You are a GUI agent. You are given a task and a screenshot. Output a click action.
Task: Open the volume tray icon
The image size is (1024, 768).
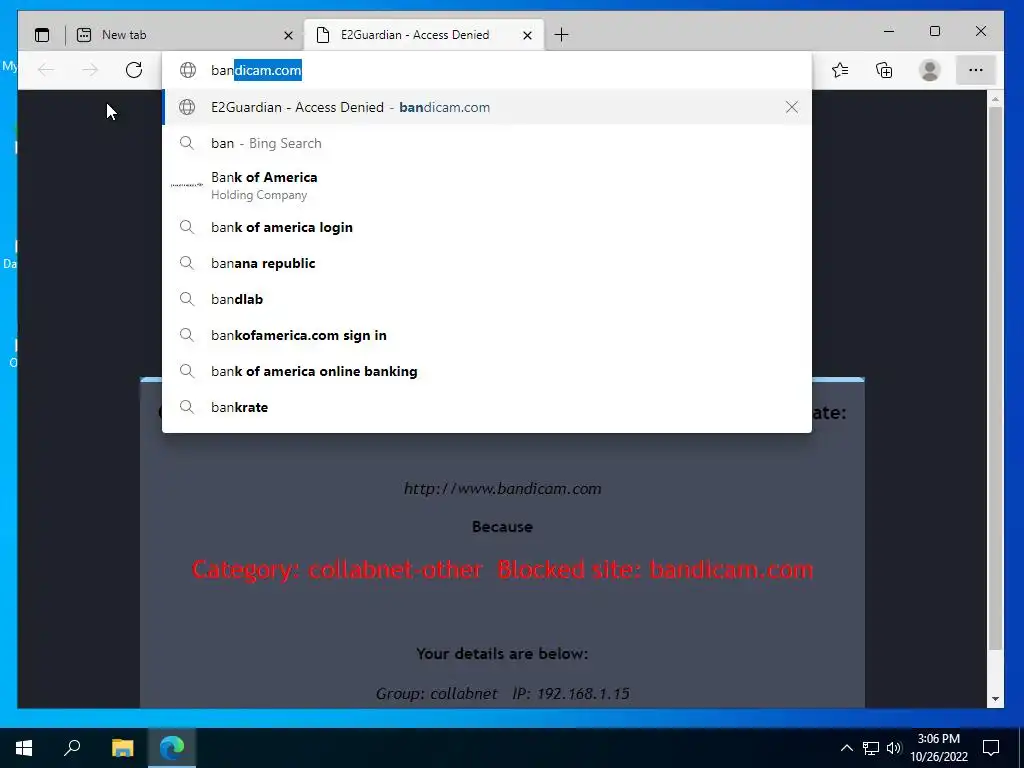(894, 748)
